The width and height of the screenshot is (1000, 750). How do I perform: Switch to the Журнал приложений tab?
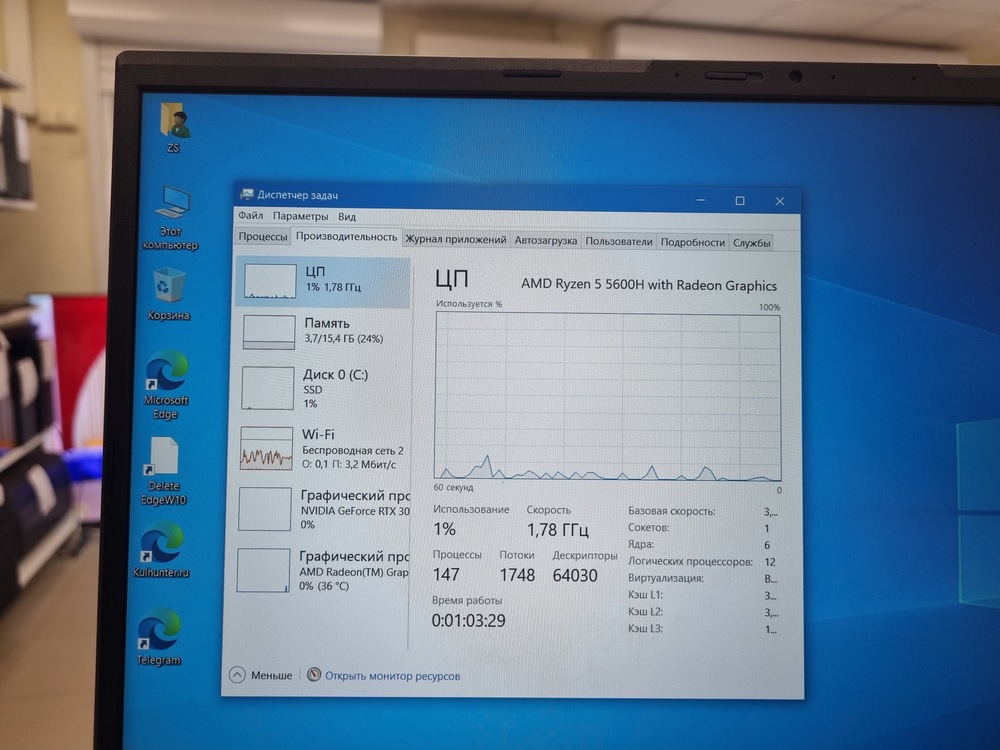(x=456, y=240)
